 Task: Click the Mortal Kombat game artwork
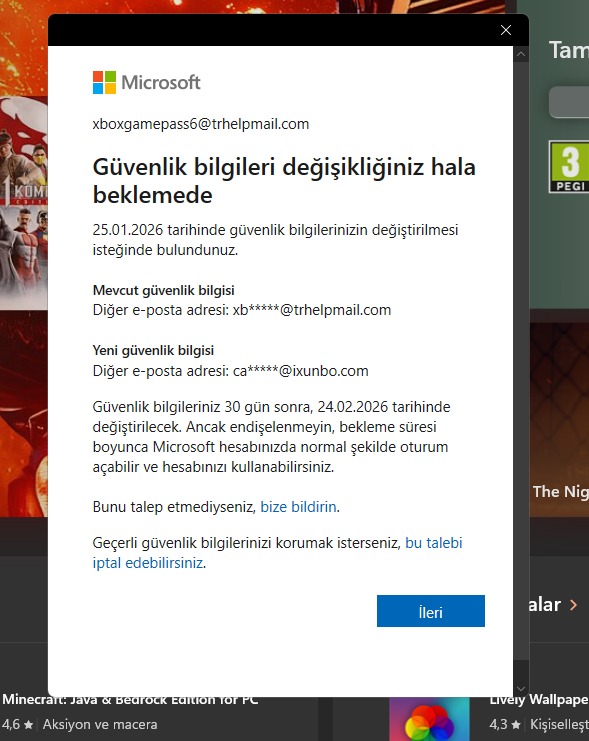tap(24, 203)
